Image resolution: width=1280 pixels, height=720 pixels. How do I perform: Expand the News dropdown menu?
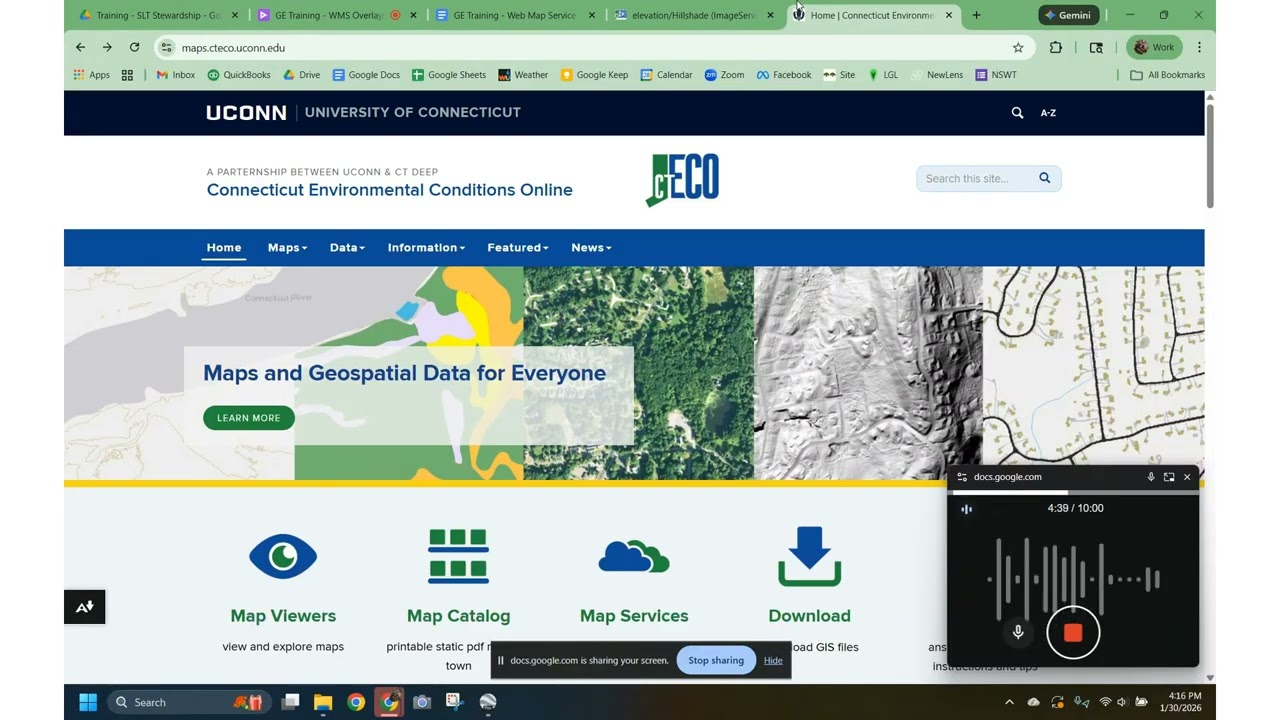tap(591, 247)
